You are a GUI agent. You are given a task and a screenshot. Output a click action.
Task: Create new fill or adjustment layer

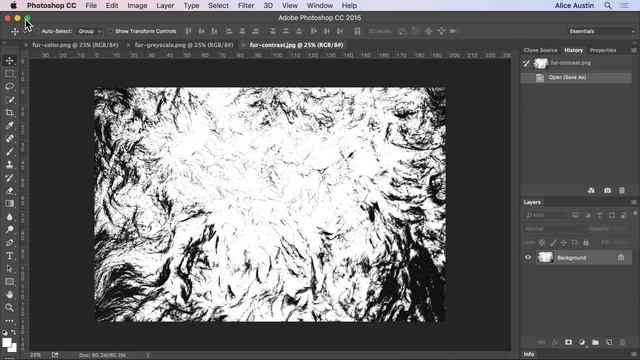582,342
